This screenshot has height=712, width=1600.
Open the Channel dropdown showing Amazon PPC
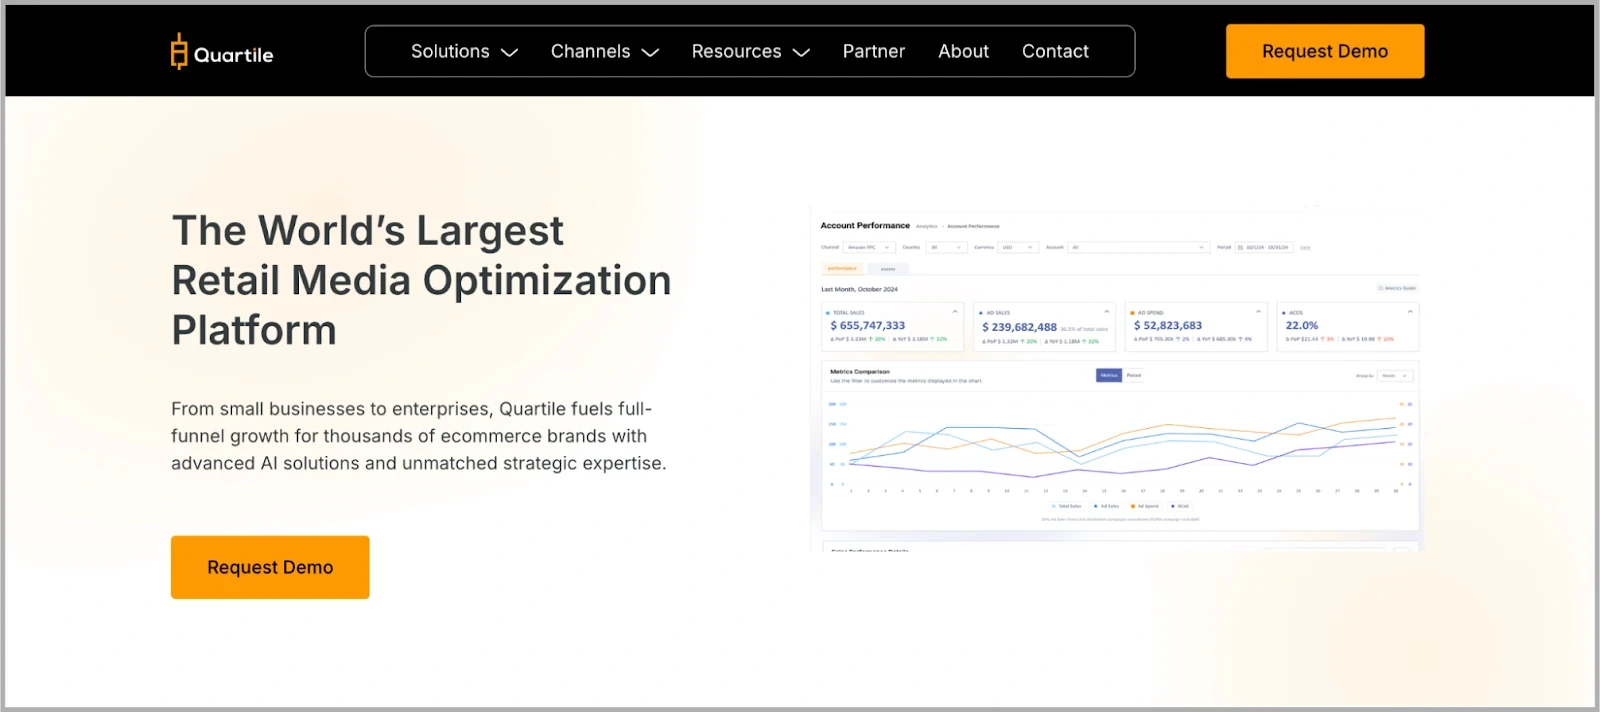pyautogui.click(x=869, y=247)
